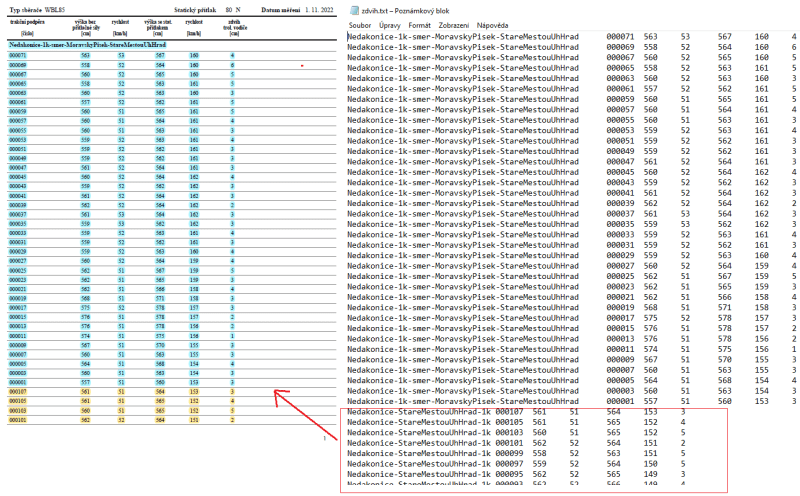Screen dimensions: 800x496
Task: Select yellow row 000105 in the report table
Action: [172, 401]
